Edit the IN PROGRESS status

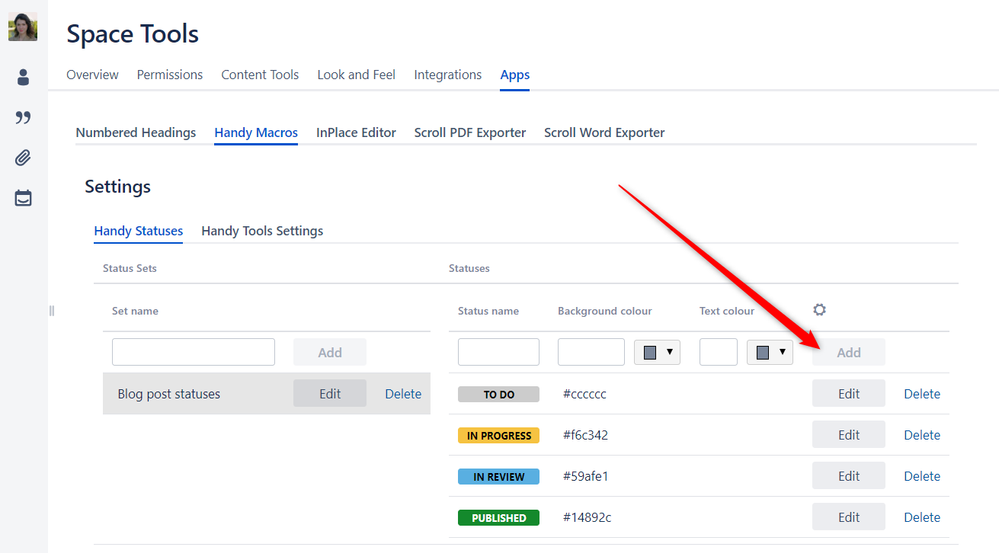pyautogui.click(x=849, y=435)
